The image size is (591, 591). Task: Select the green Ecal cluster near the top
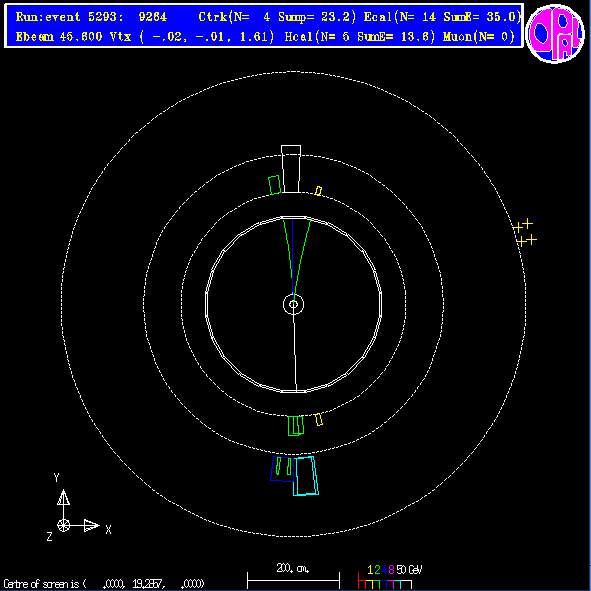(x=274, y=185)
